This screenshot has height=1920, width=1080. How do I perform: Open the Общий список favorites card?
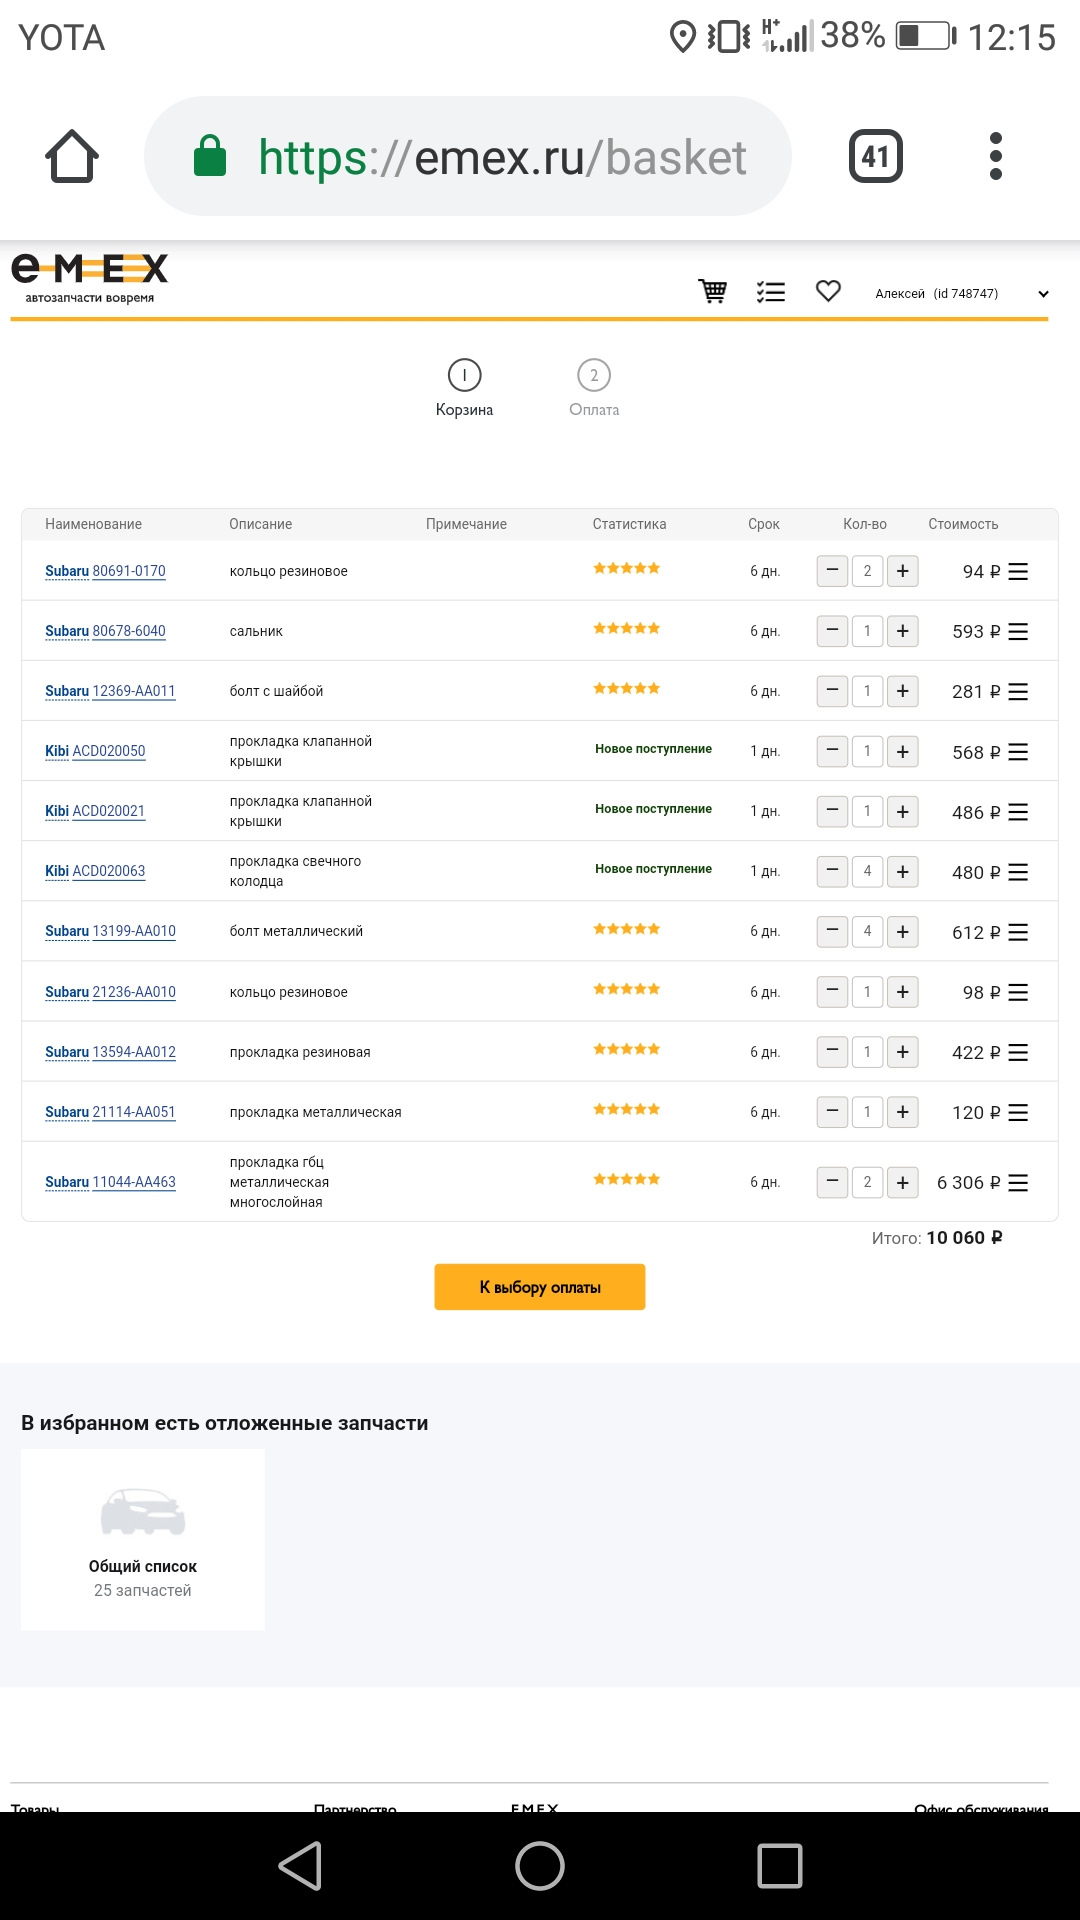(143, 1540)
